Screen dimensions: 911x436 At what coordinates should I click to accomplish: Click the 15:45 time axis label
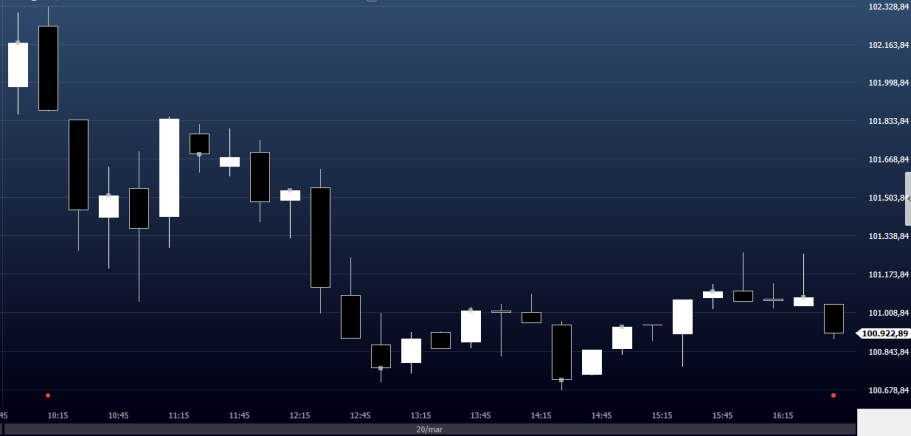(722, 415)
